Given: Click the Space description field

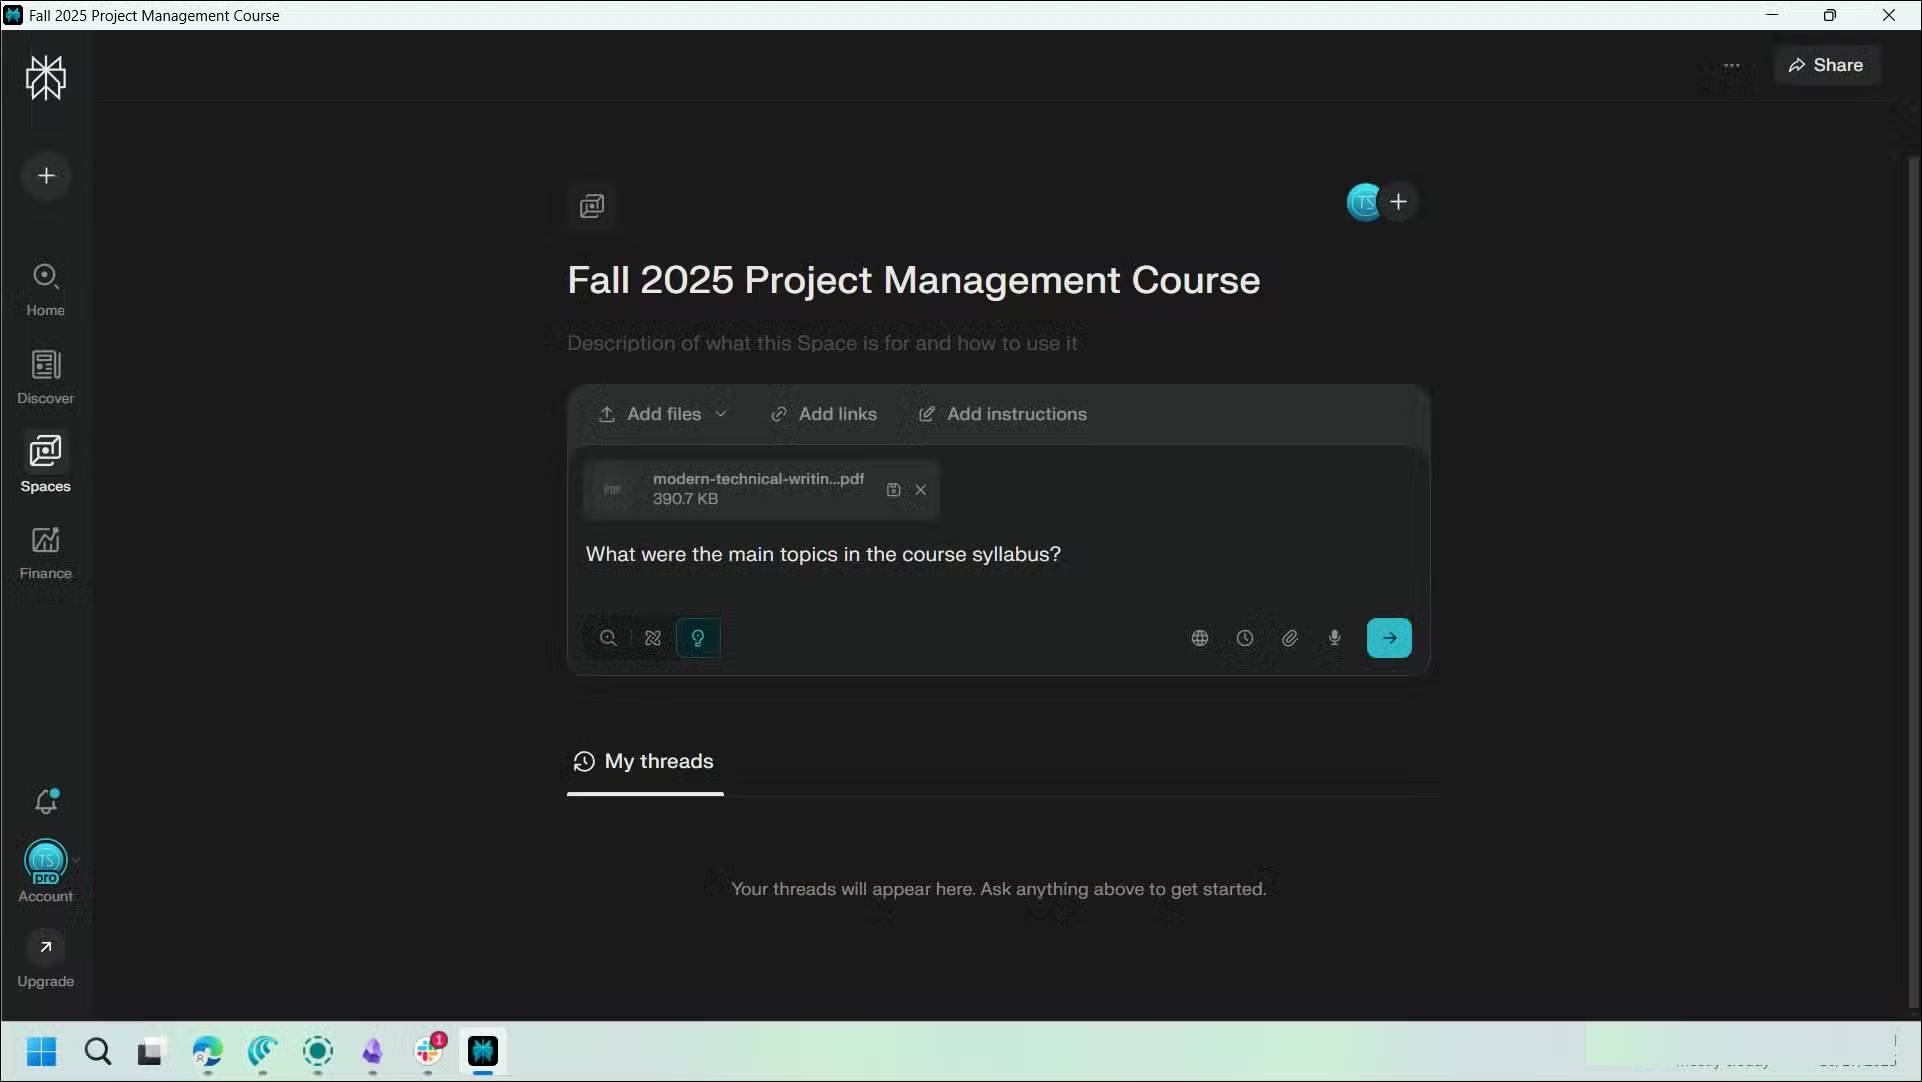Looking at the screenshot, I should [822, 344].
